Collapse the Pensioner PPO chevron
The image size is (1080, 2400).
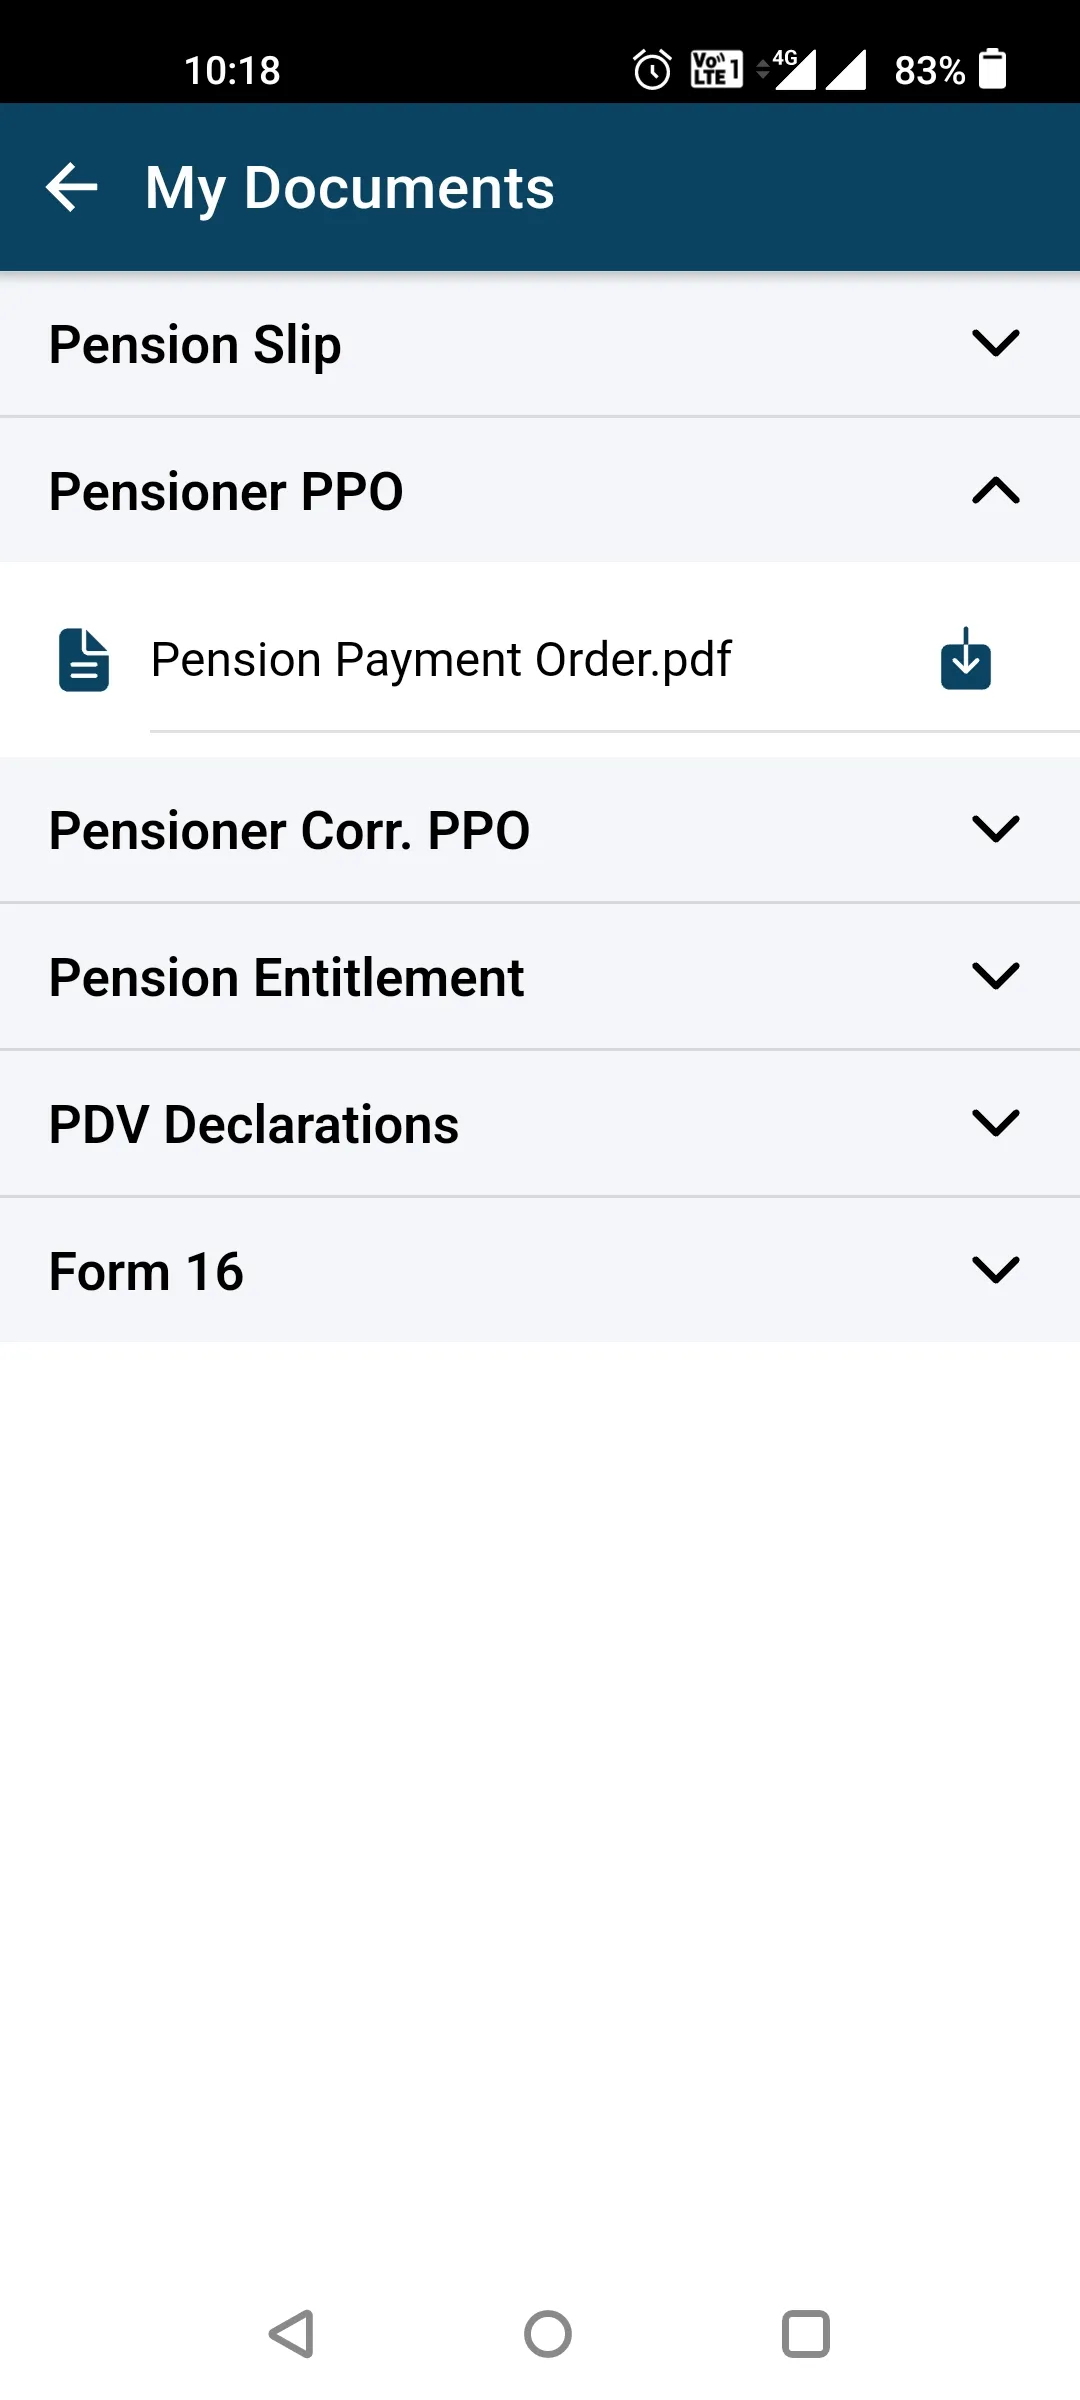[x=995, y=490]
